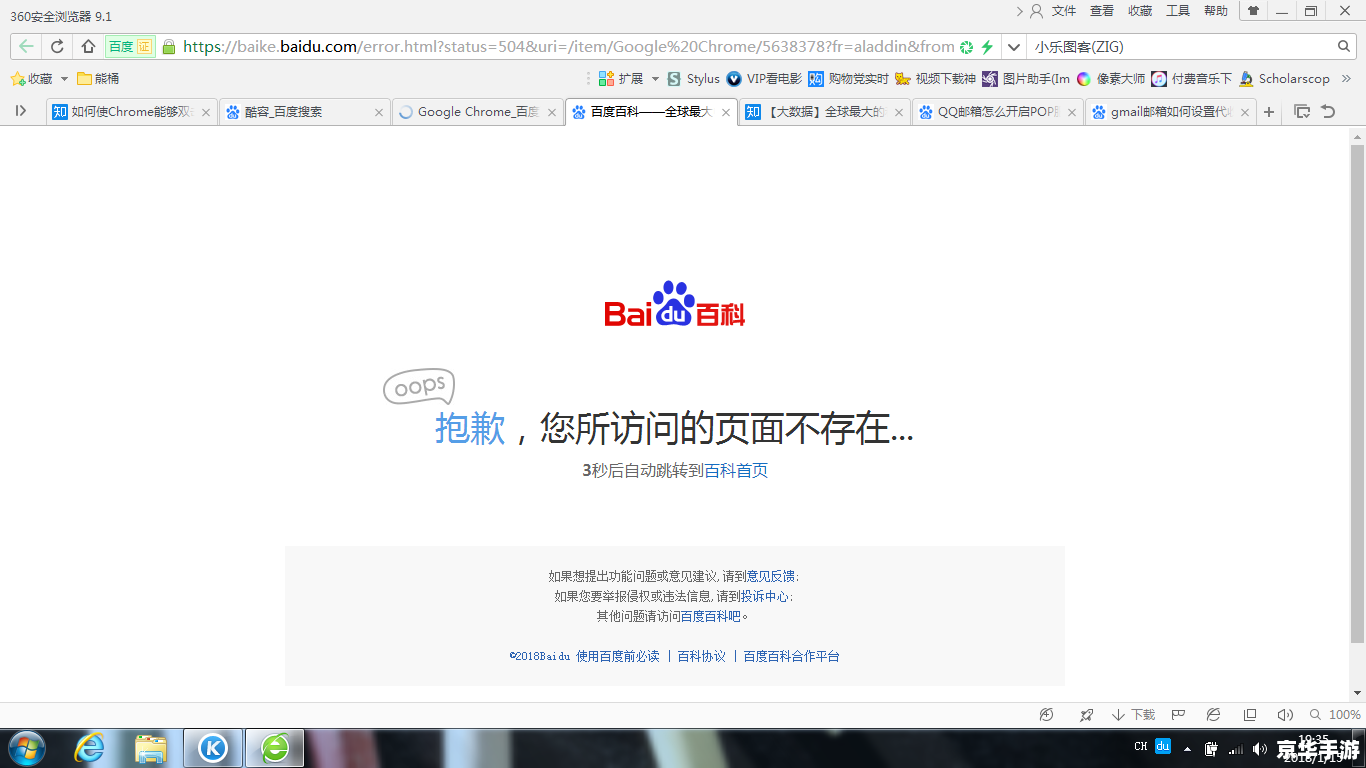1366x768 pixels.
Task: Open the 帮助 menu
Action: (1216, 11)
